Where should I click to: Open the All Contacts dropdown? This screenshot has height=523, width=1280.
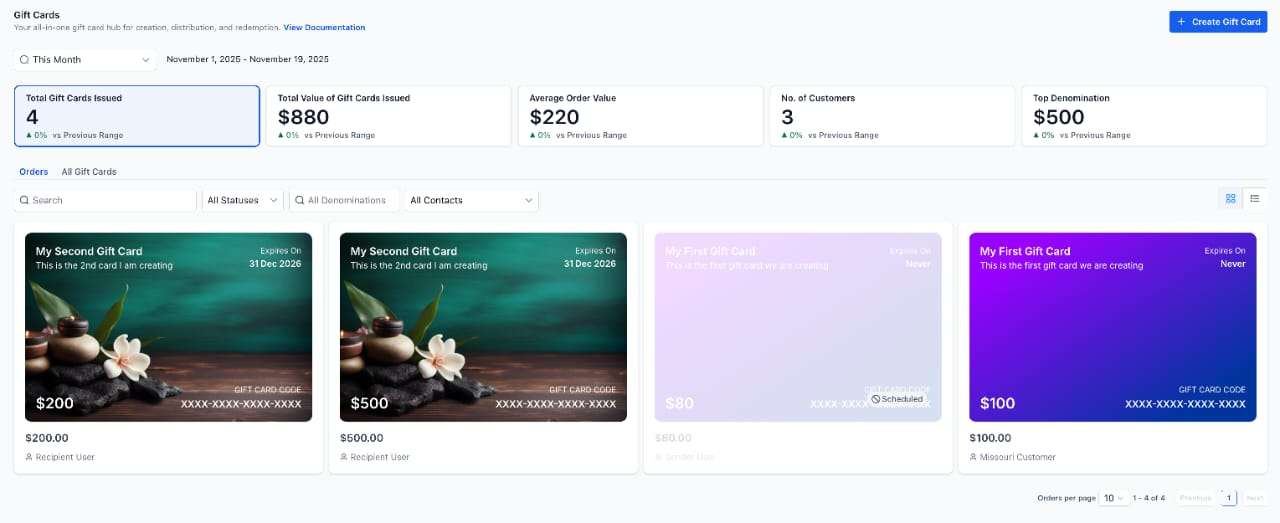pos(472,200)
